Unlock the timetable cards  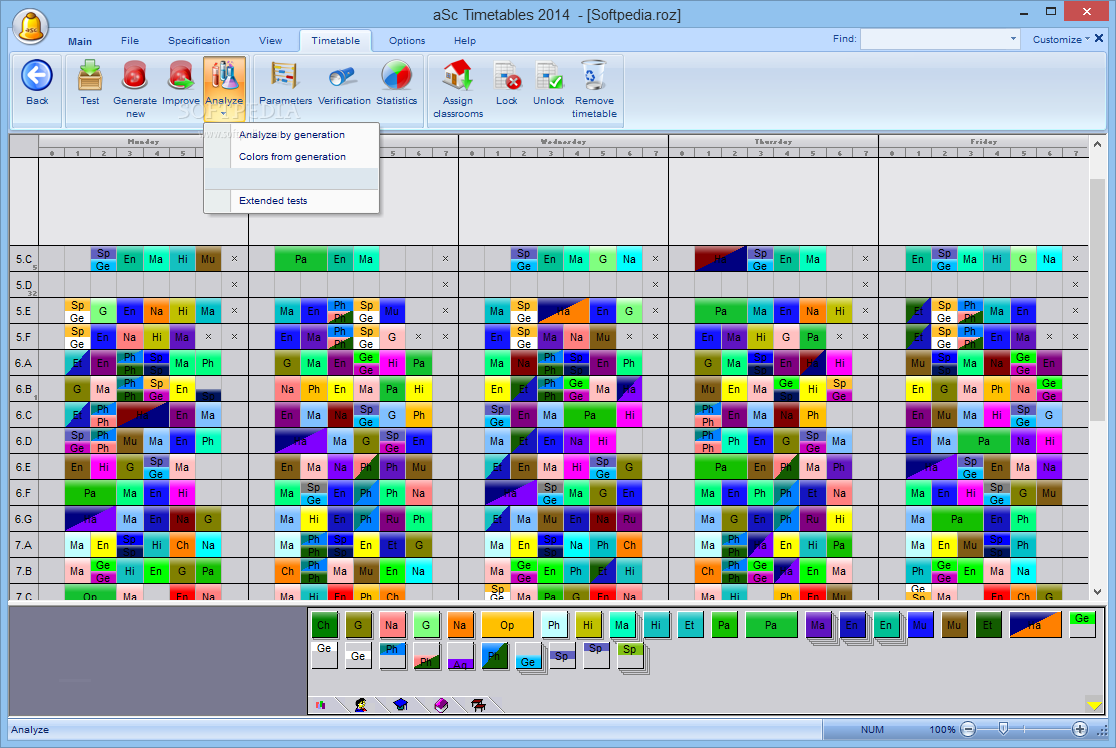(x=549, y=83)
